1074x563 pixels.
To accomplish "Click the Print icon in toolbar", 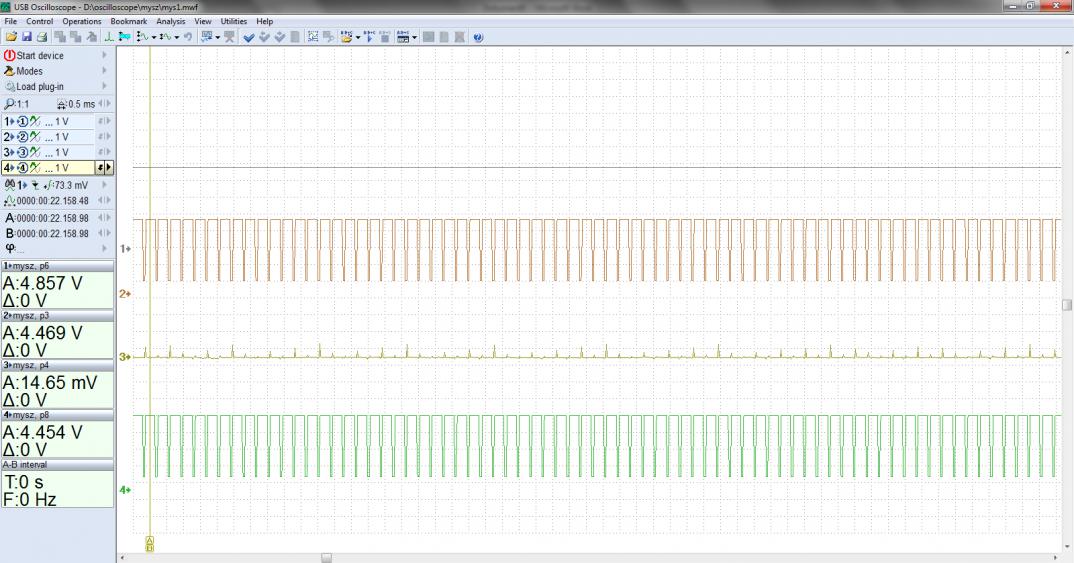I will (x=42, y=37).
